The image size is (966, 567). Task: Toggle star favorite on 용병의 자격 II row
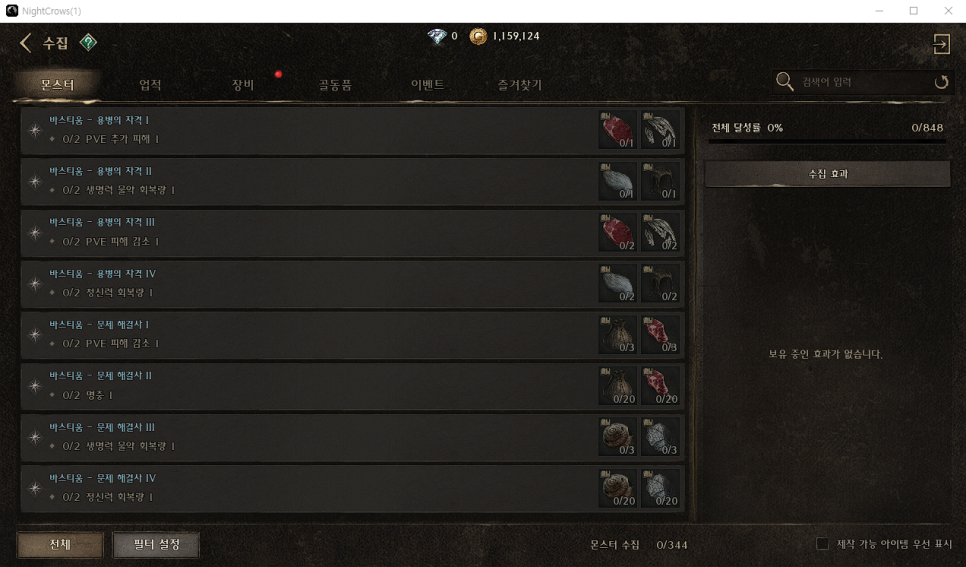point(35,182)
